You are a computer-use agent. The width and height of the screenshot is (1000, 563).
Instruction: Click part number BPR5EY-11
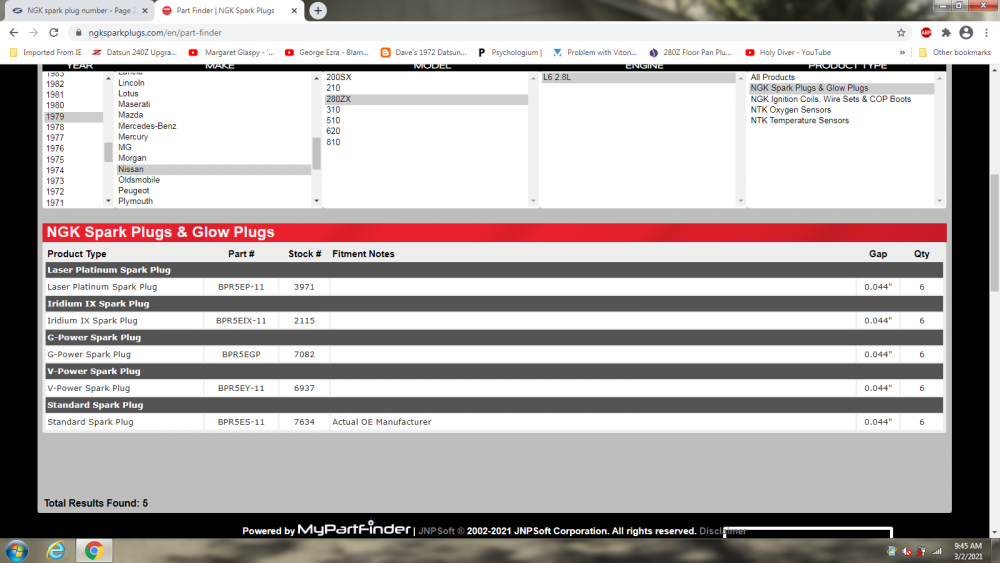pos(241,388)
